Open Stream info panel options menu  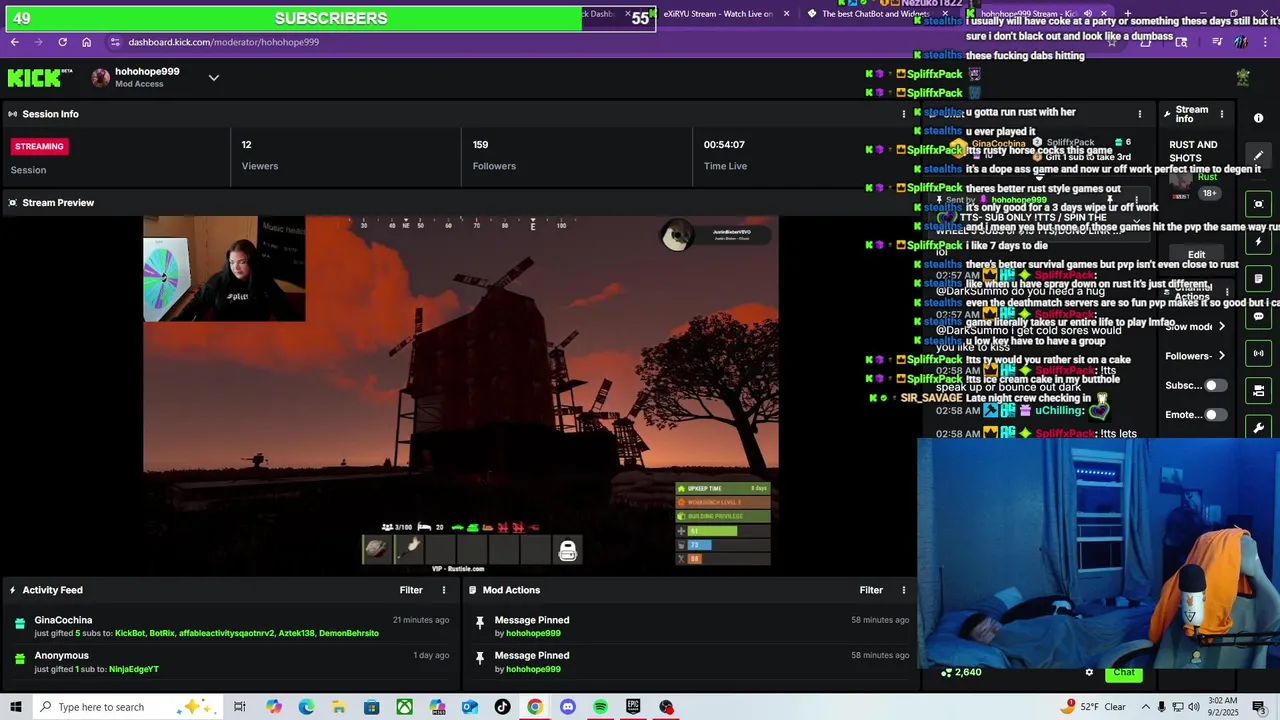pos(1221,114)
